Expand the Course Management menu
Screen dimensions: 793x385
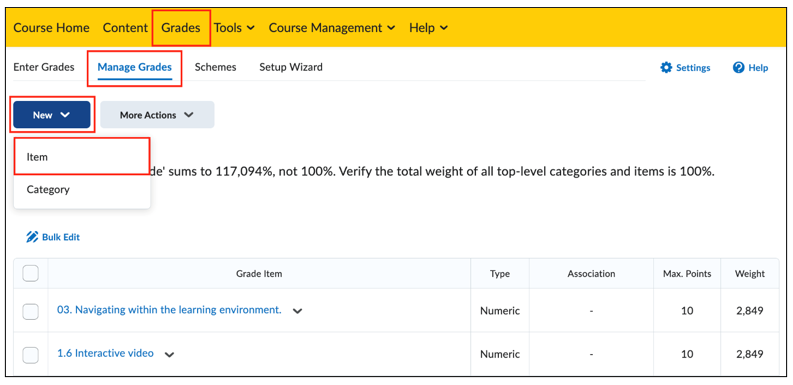[x=332, y=28]
